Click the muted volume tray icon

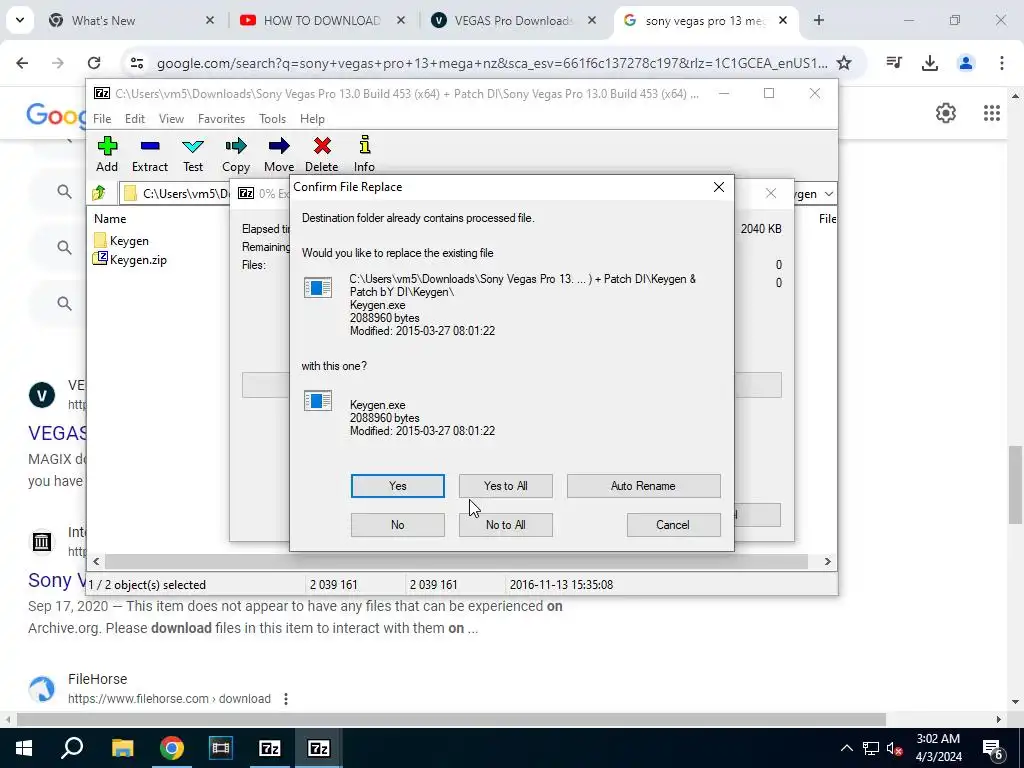tap(894, 748)
